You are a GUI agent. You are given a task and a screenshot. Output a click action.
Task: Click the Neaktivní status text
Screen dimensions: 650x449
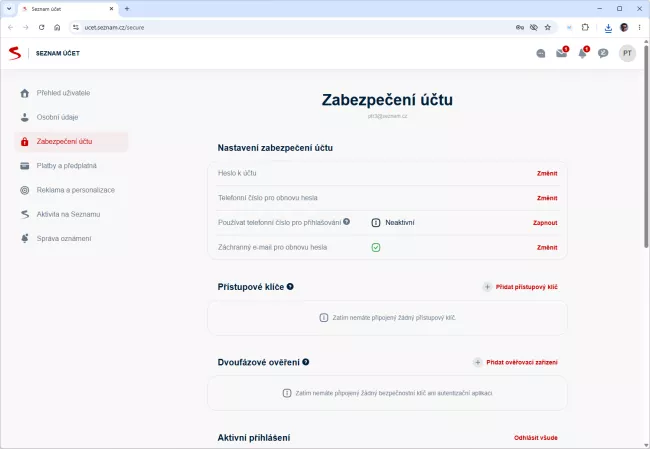pos(400,223)
